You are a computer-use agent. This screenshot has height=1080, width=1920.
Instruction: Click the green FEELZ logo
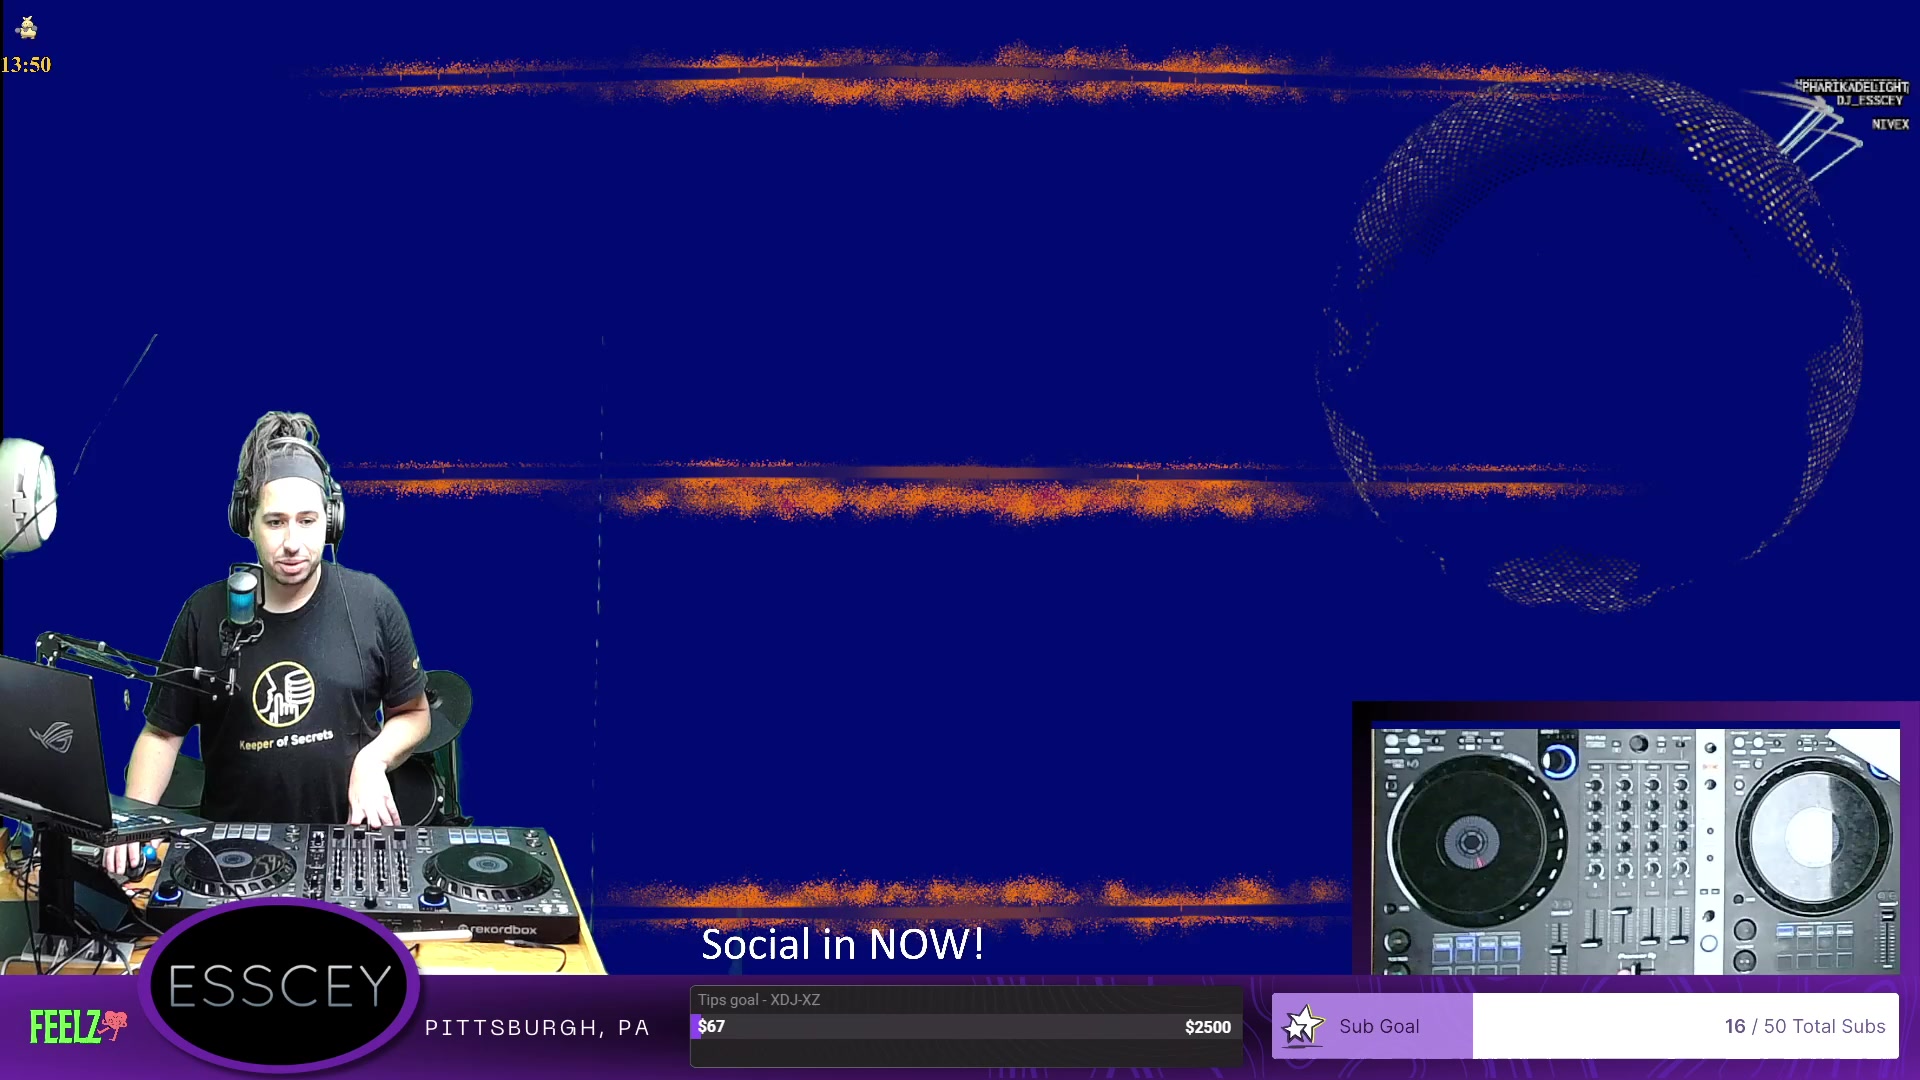click(x=66, y=1027)
